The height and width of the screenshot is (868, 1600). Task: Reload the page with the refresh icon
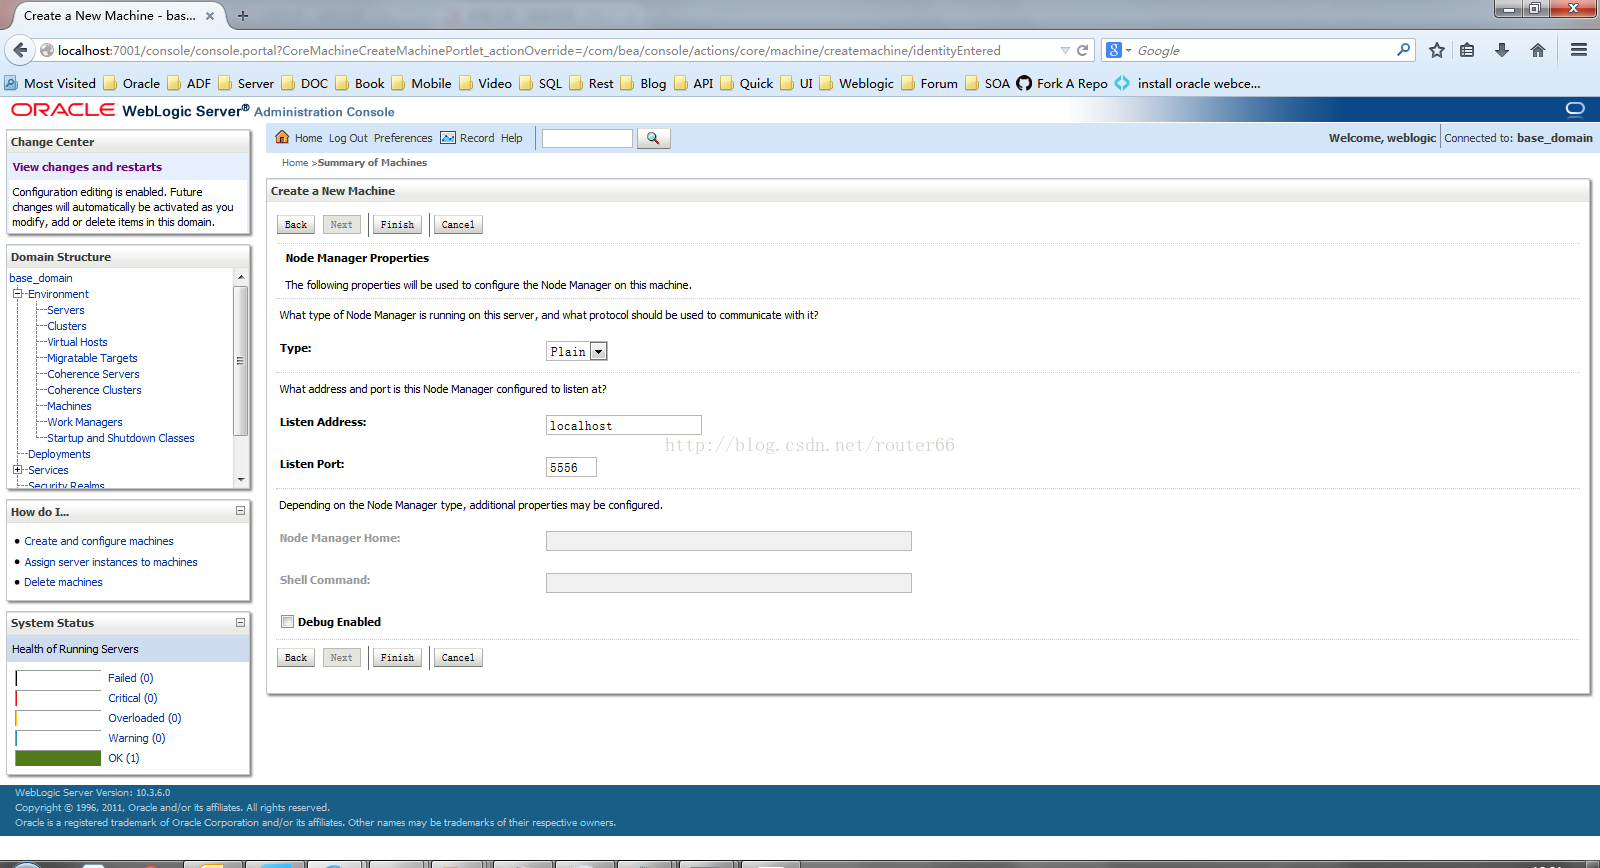(x=1082, y=50)
